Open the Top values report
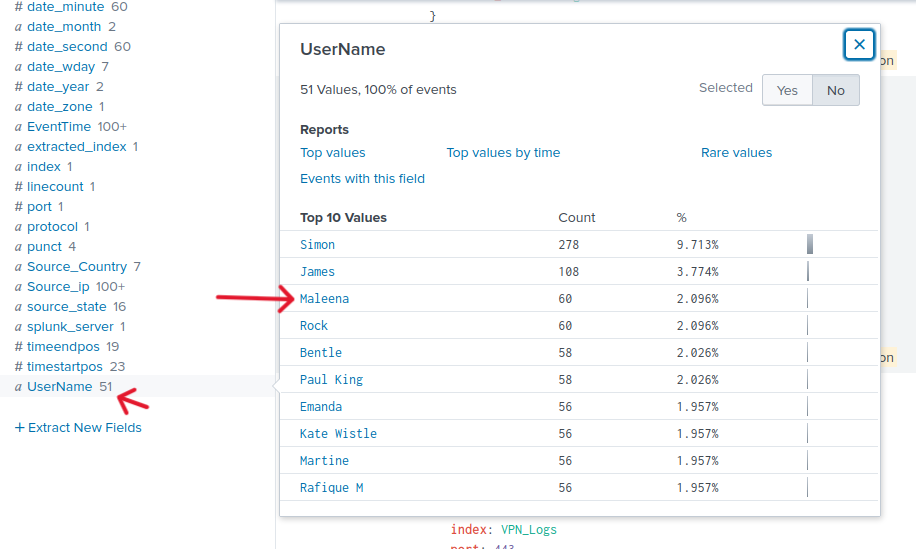The height and width of the screenshot is (549, 916). coord(333,153)
